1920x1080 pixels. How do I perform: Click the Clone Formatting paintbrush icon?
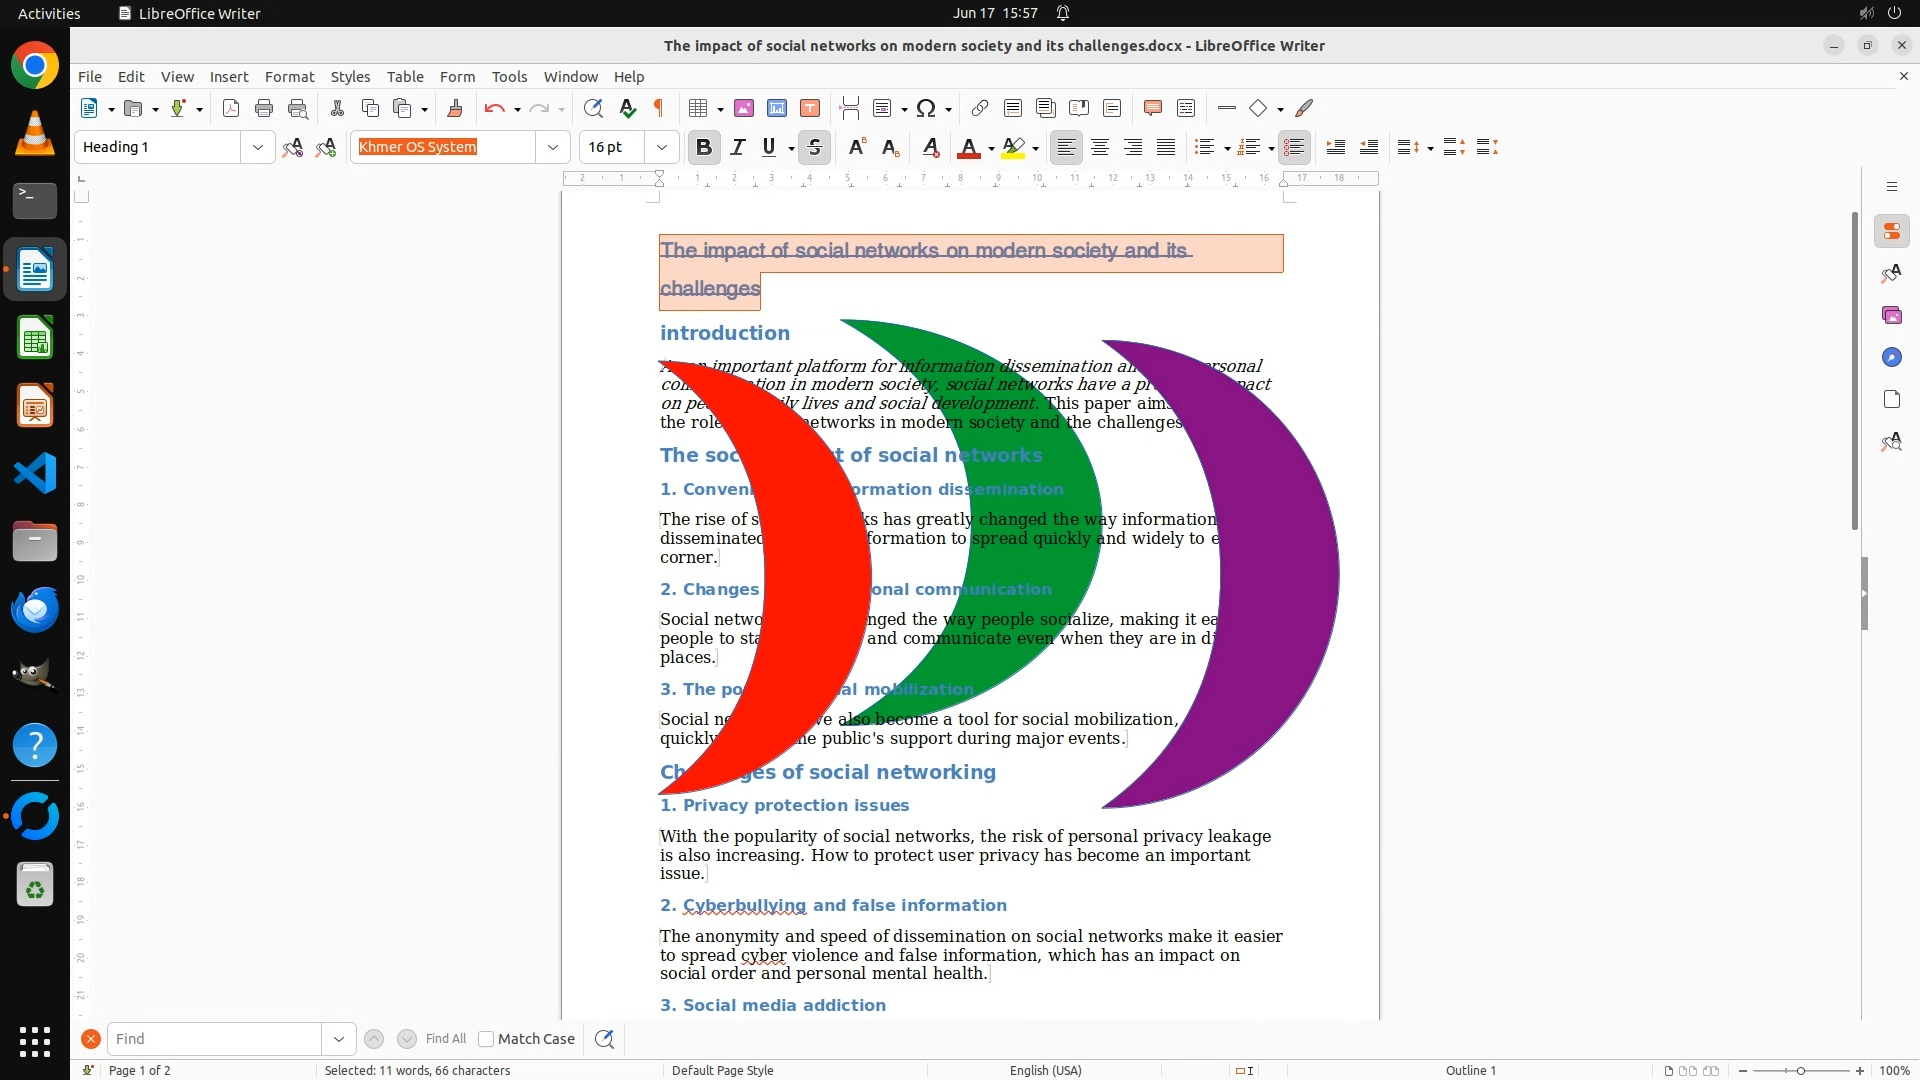[454, 108]
